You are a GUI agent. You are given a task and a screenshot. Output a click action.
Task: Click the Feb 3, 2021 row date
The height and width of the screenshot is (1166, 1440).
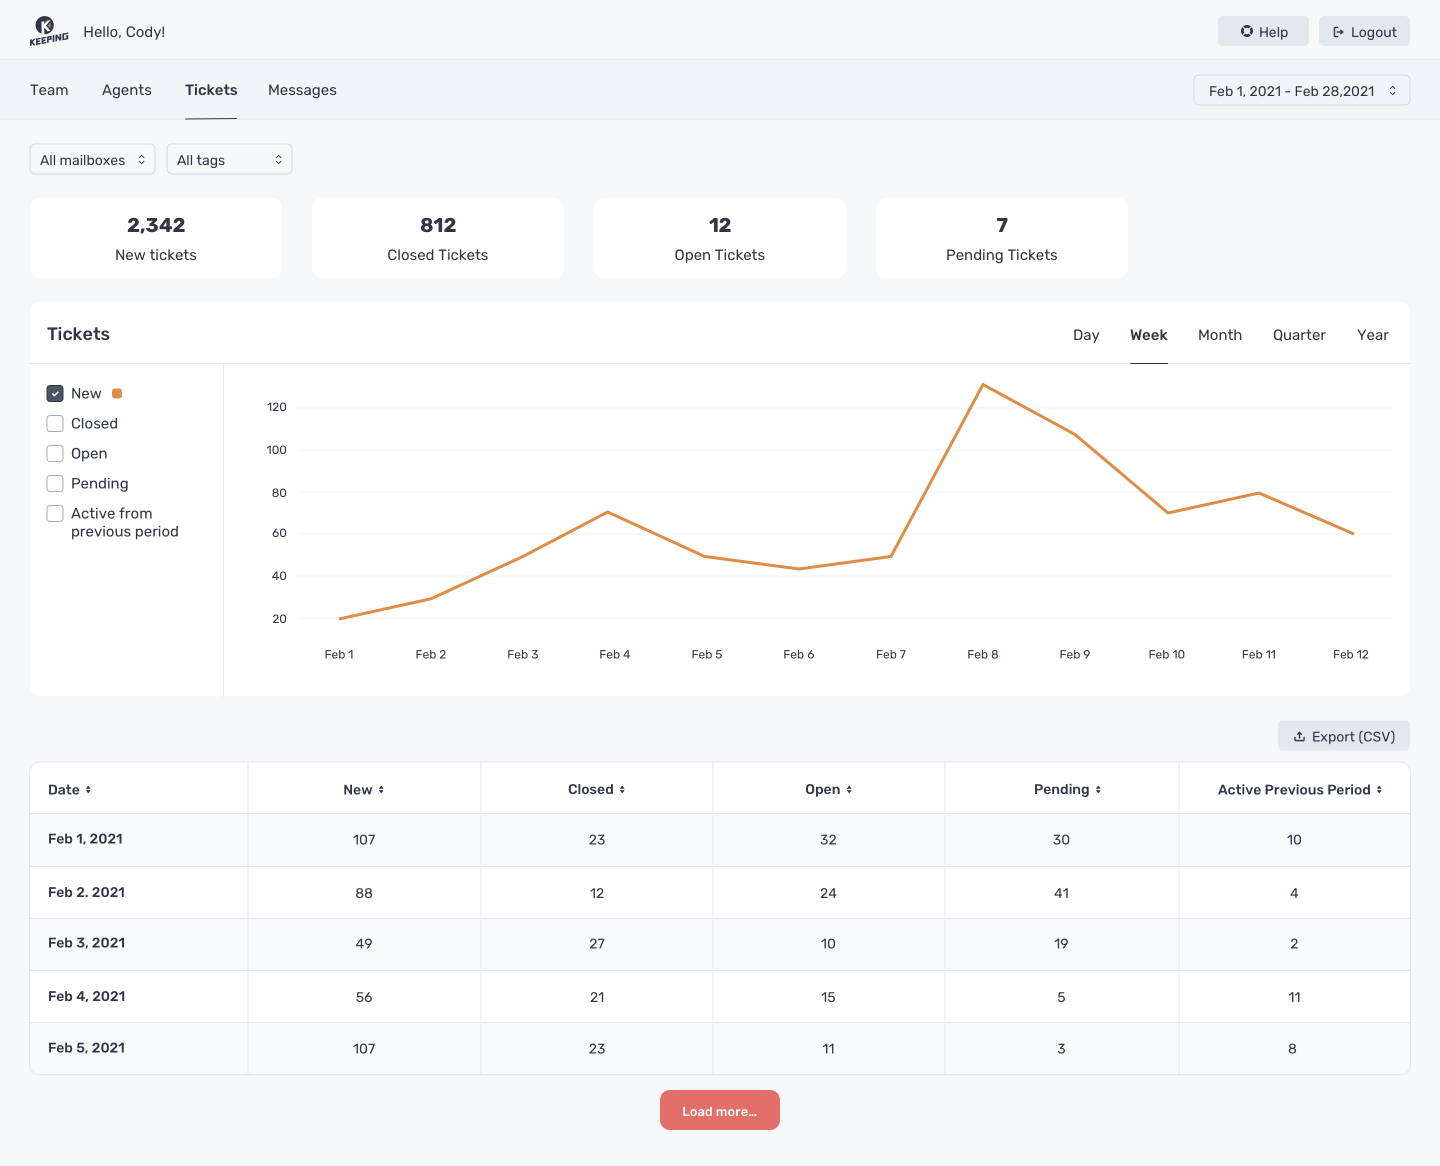click(87, 943)
